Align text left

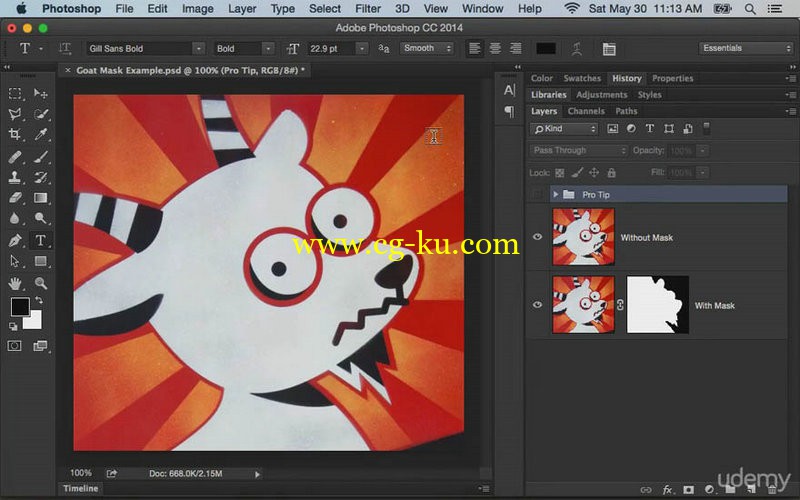coord(474,48)
